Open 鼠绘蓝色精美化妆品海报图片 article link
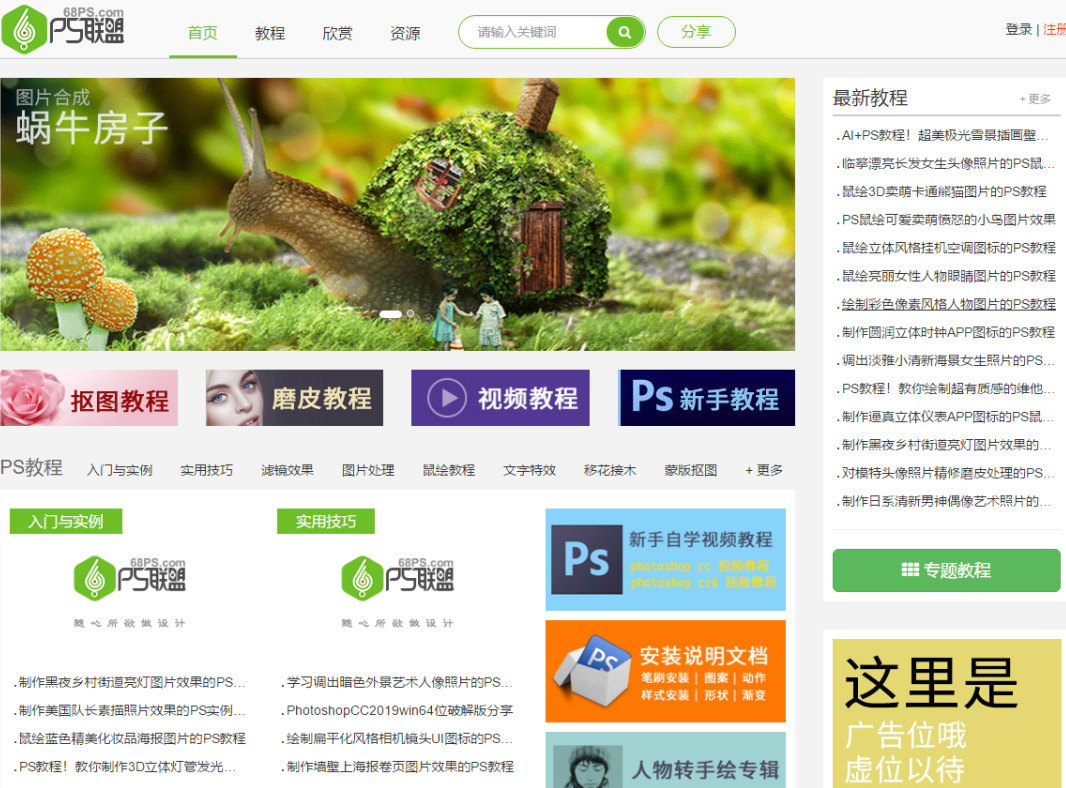Image resolution: width=1066 pixels, height=788 pixels. point(130,738)
